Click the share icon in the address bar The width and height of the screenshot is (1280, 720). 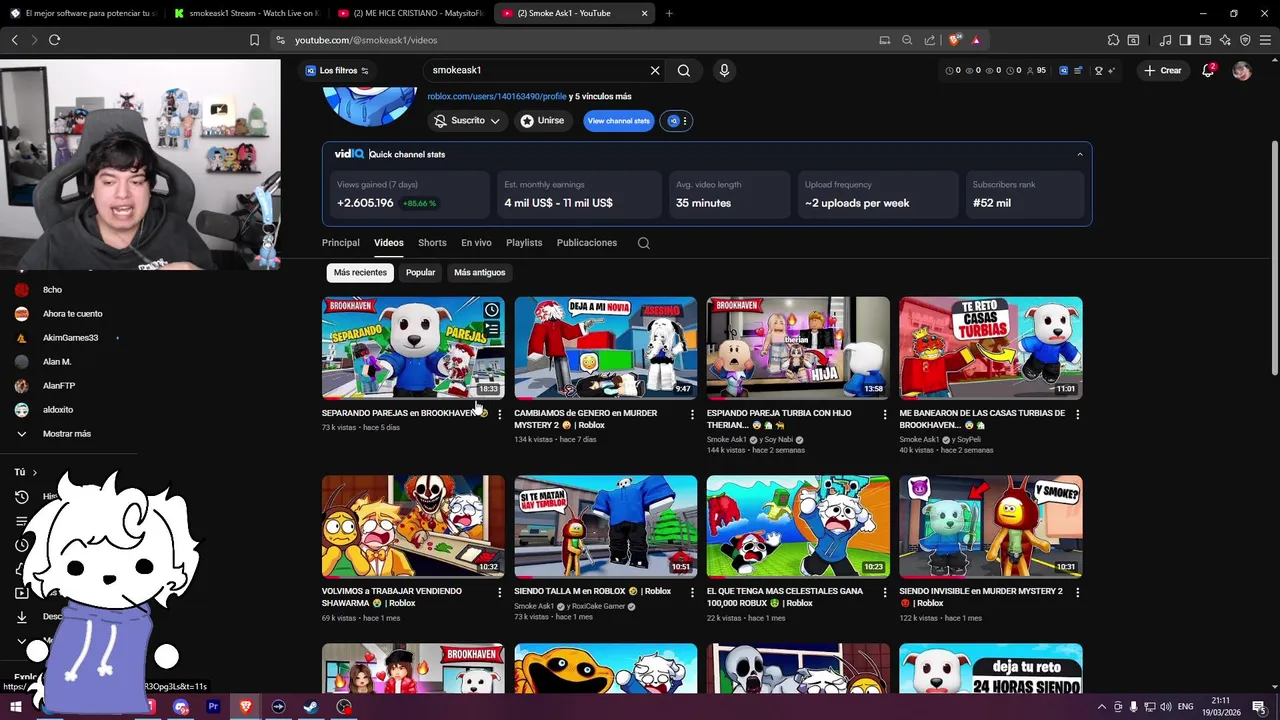[x=930, y=40]
